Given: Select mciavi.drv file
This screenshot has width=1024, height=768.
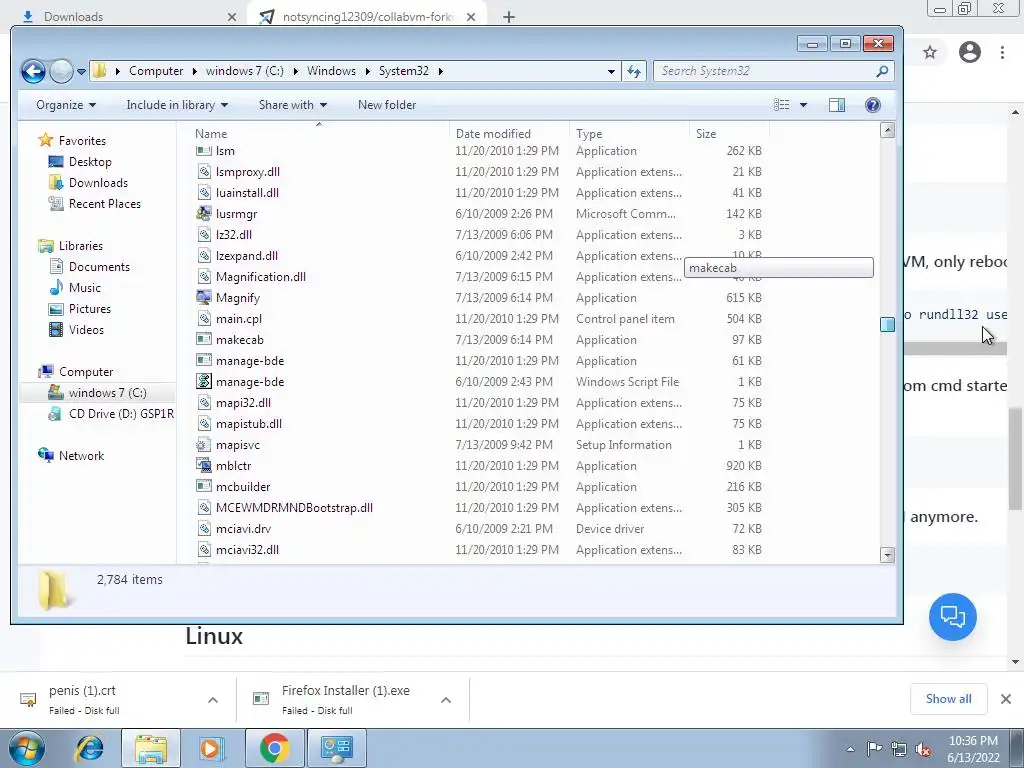Looking at the screenshot, I should click(x=243, y=529).
